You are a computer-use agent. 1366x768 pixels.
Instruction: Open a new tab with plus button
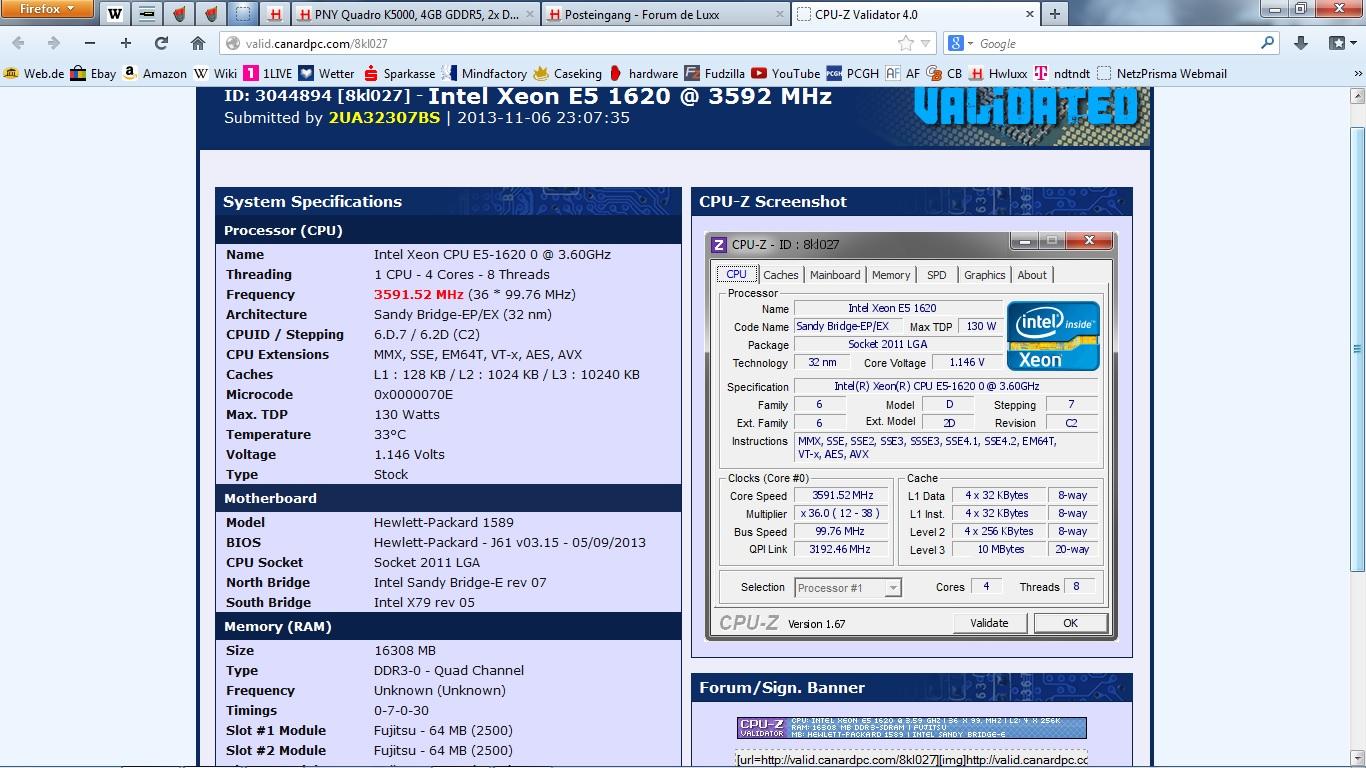pyautogui.click(x=1054, y=14)
